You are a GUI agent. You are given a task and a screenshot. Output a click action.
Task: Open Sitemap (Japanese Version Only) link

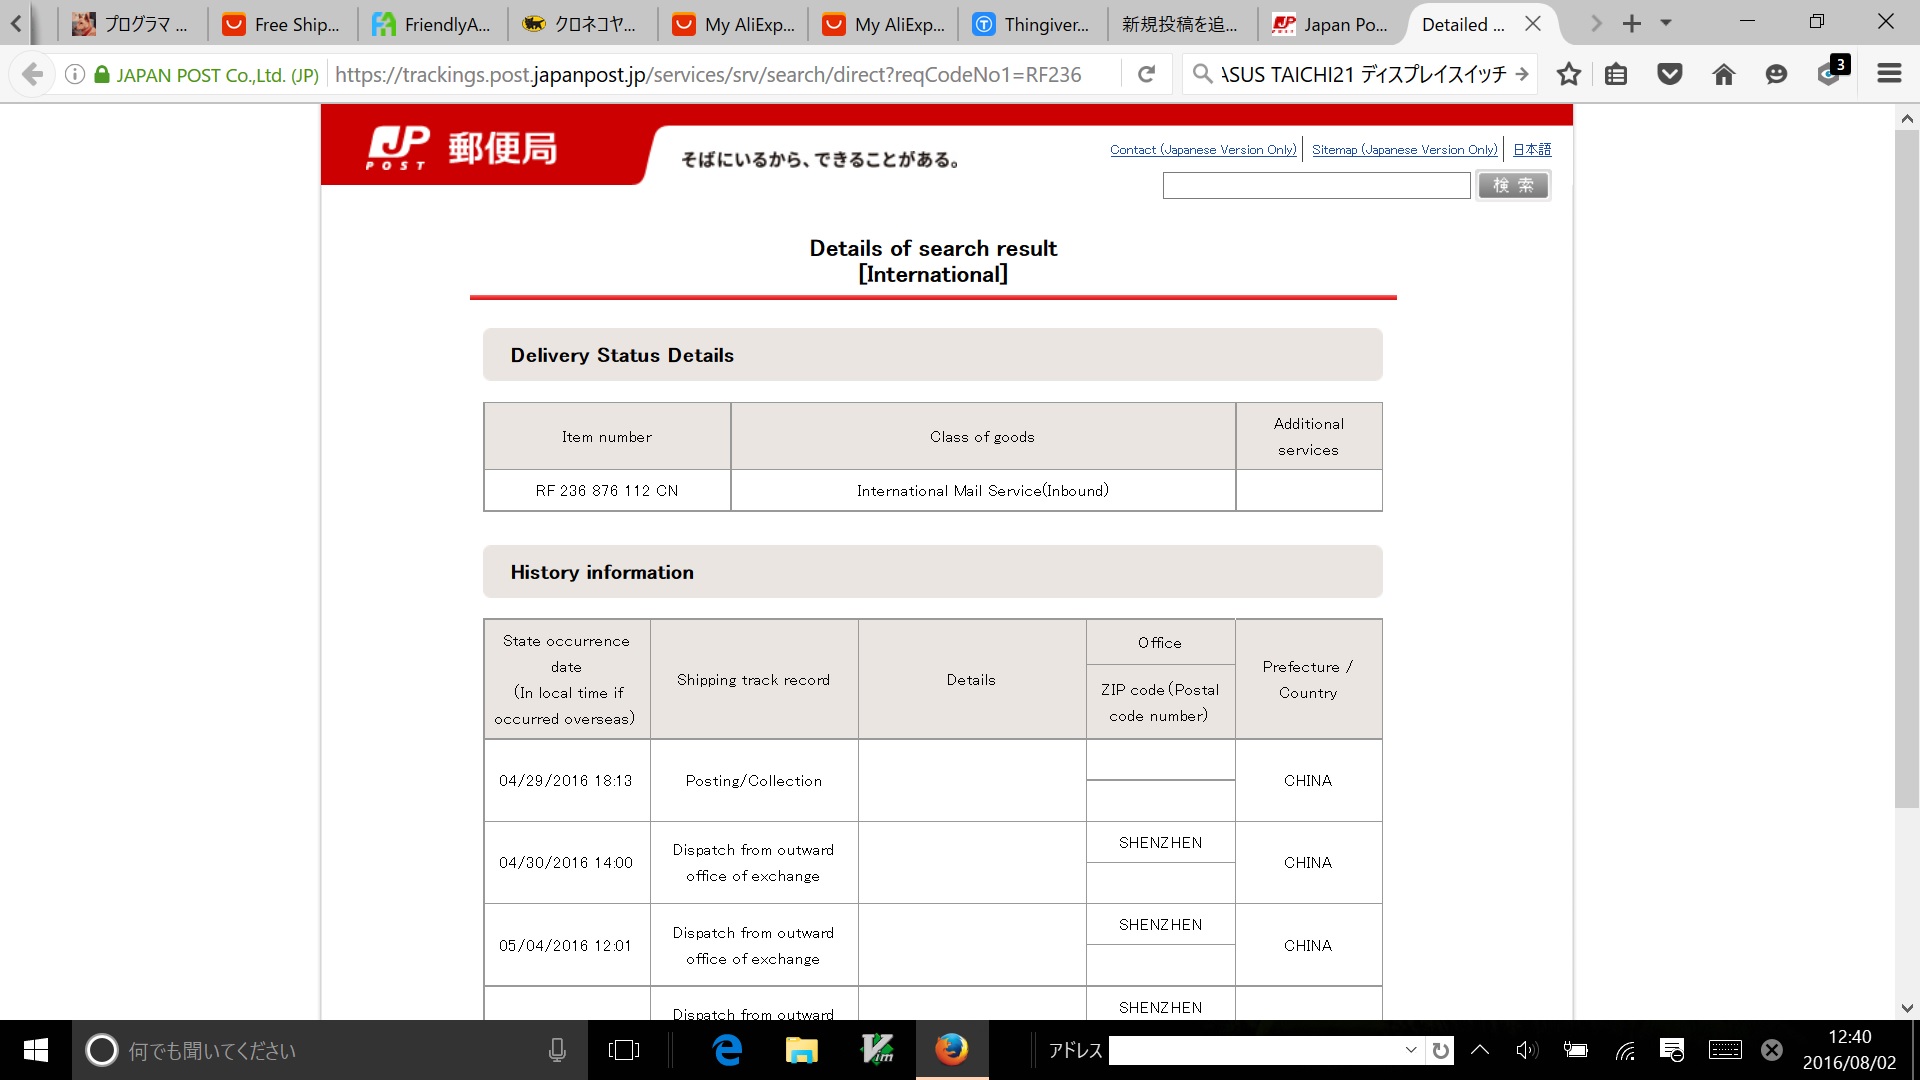(x=1405, y=150)
